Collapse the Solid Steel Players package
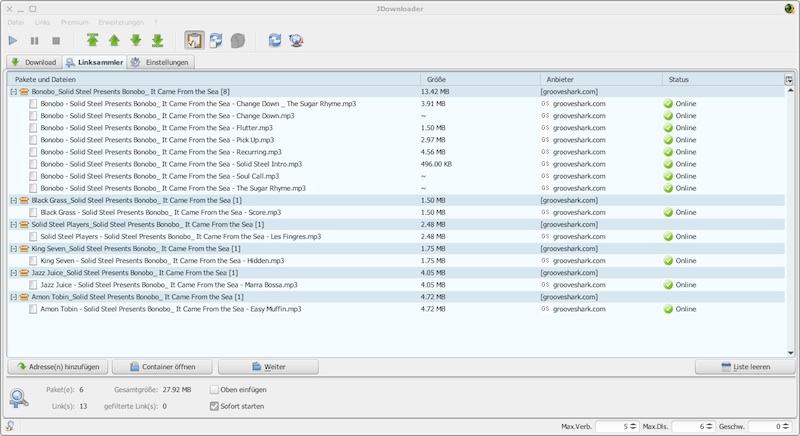 pos(13,224)
